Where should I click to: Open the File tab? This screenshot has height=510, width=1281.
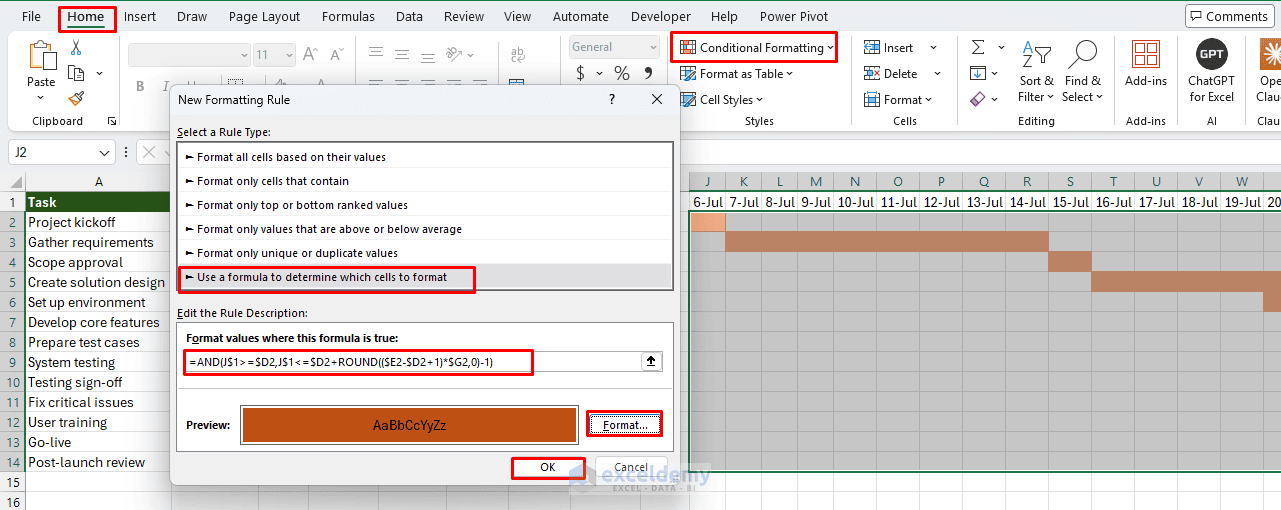(31, 17)
